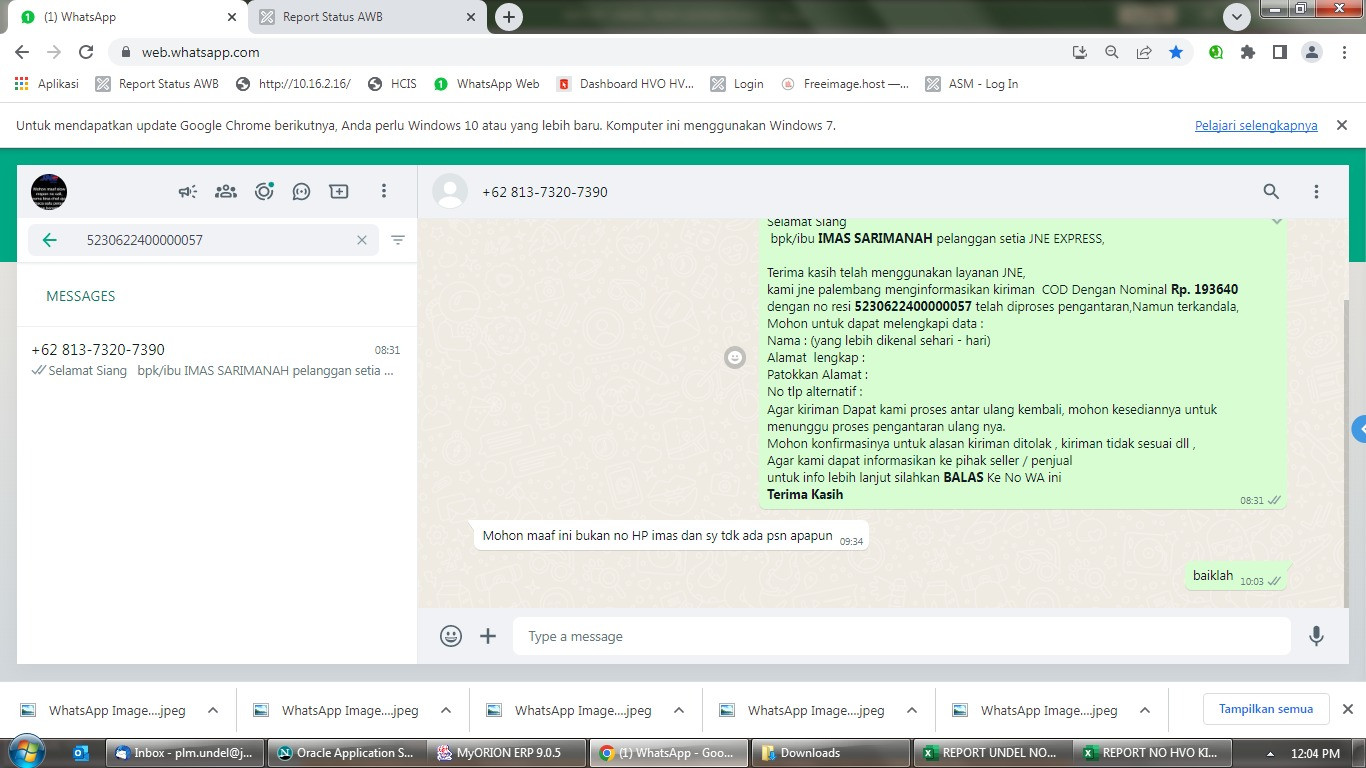Show hidden system tray icons
The height and width of the screenshot is (768, 1366).
coord(1271,754)
